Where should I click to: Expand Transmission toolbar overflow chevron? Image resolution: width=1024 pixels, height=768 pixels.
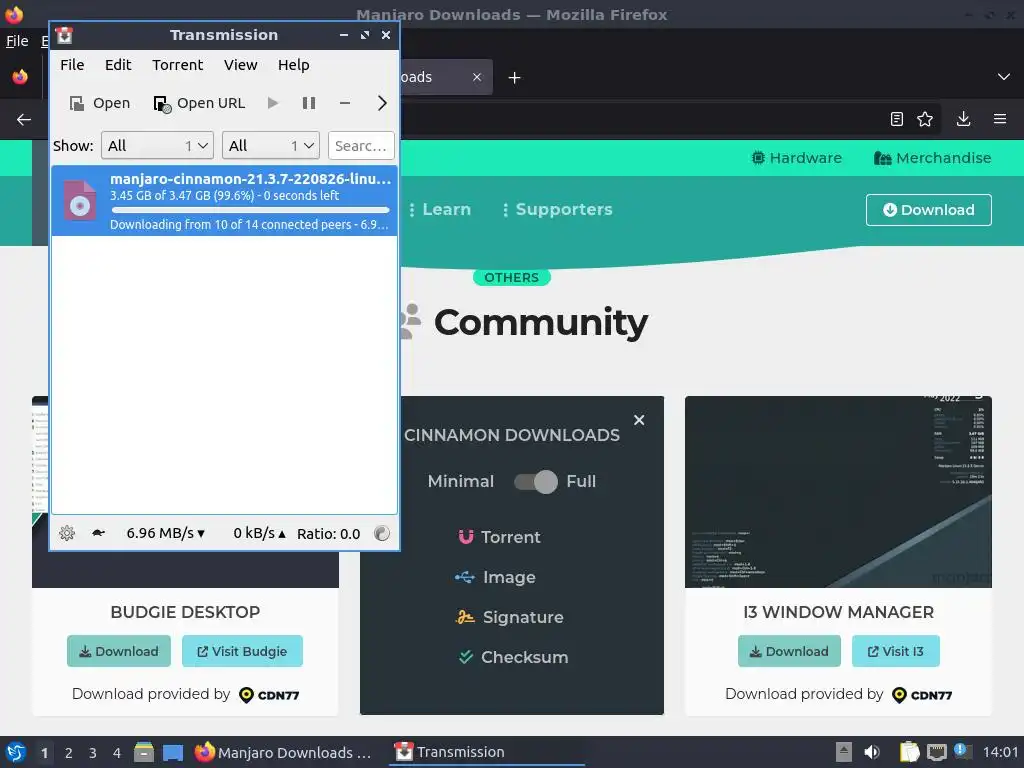tap(382, 103)
